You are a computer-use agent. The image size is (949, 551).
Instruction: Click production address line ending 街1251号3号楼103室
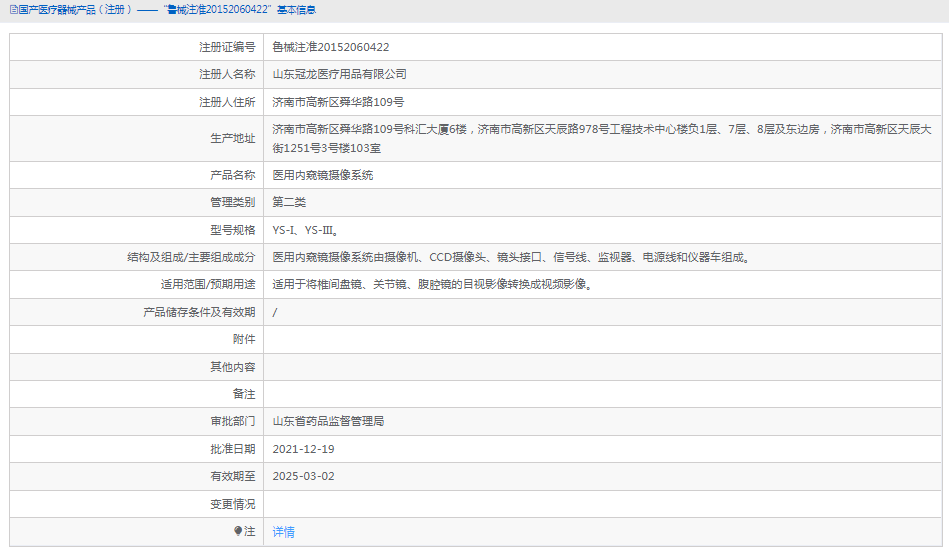(x=326, y=148)
